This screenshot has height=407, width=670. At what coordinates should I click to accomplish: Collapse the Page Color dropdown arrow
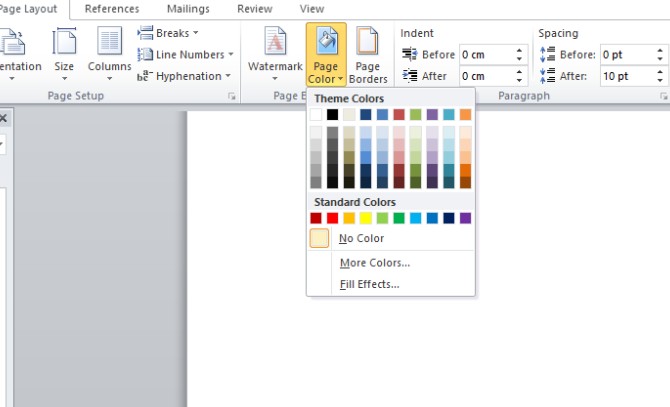(x=341, y=79)
